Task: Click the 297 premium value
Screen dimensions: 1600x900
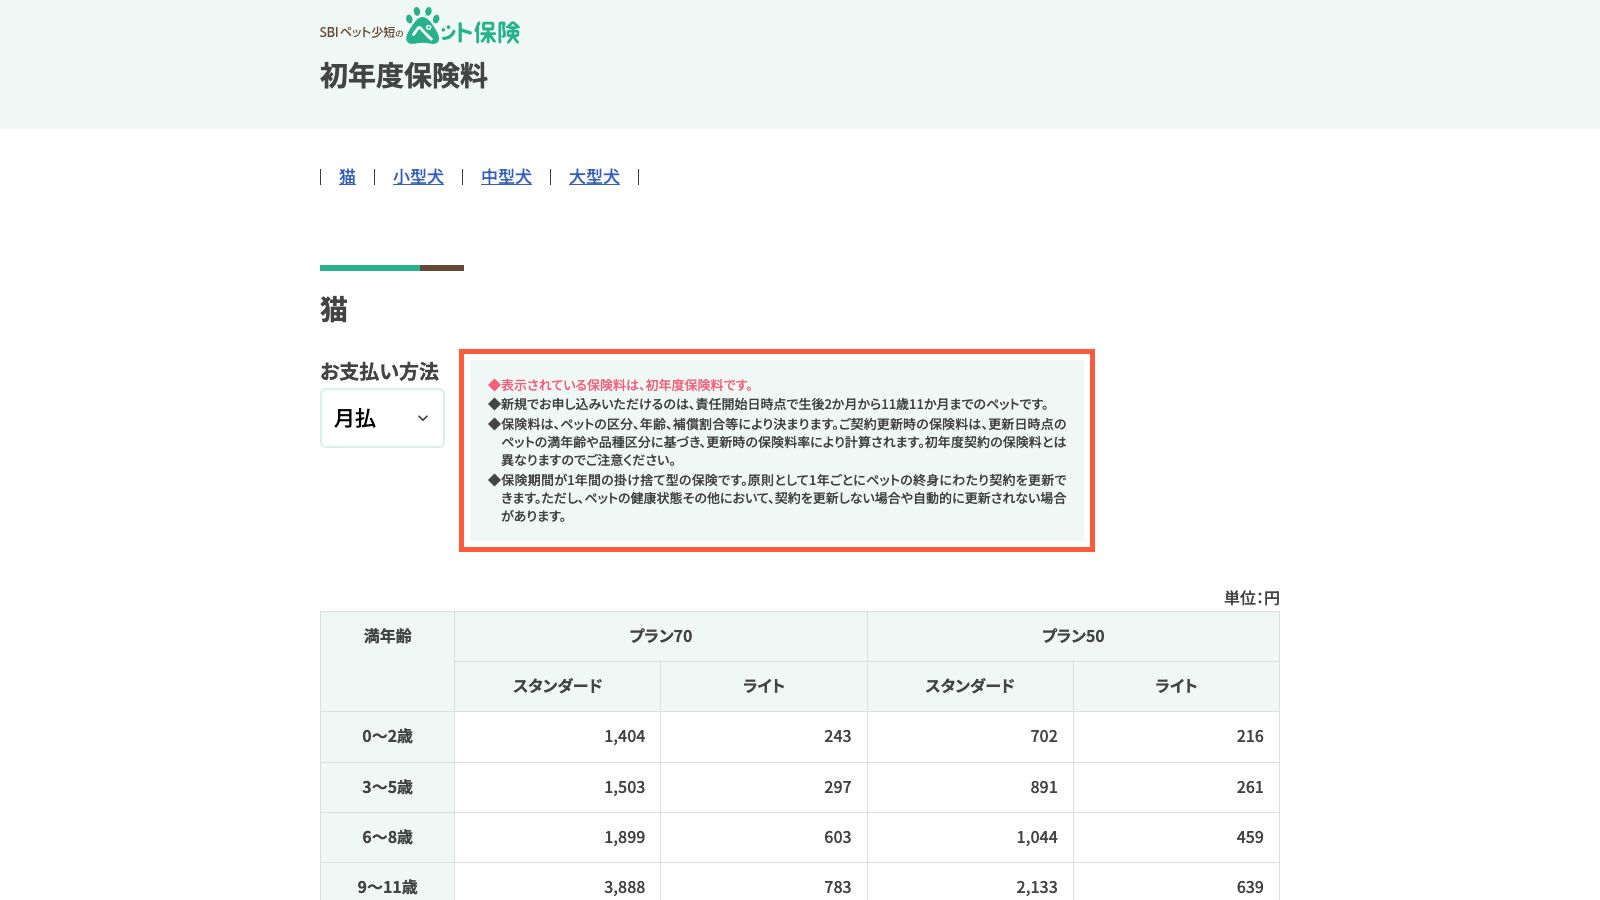Action: (838, 787)
